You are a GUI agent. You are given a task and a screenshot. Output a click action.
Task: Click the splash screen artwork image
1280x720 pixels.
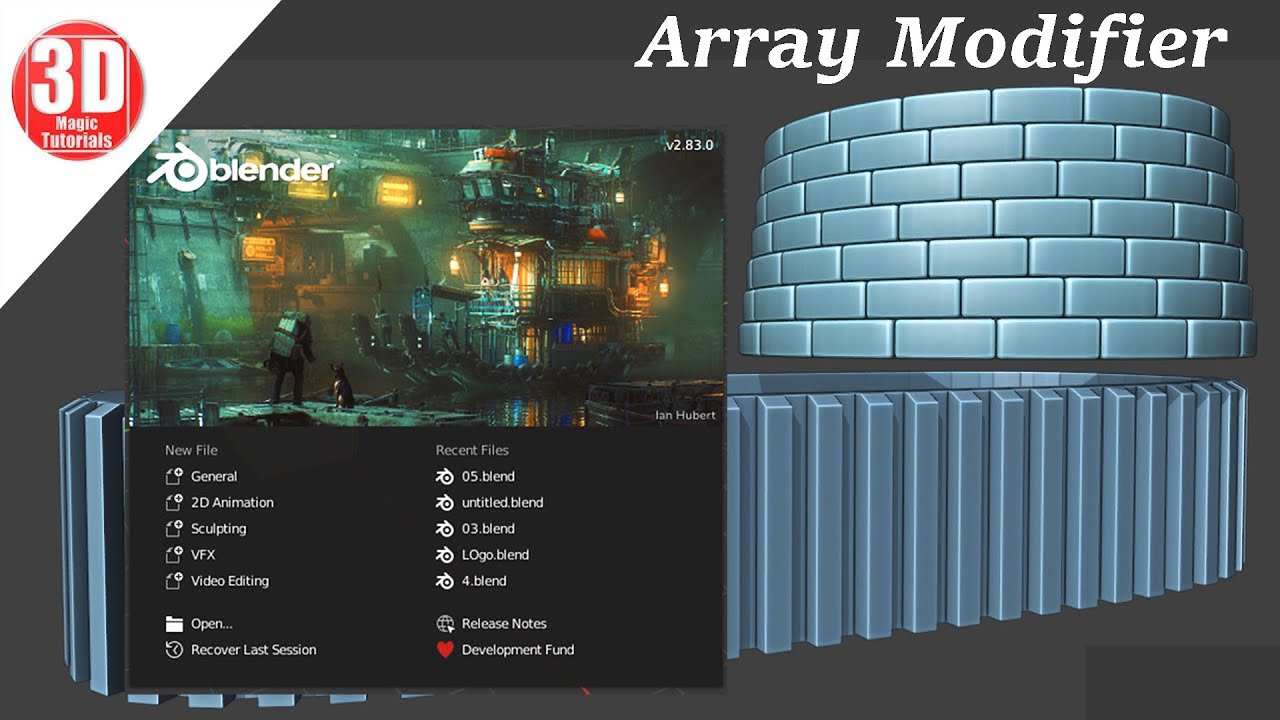click(x=426, y=277)
